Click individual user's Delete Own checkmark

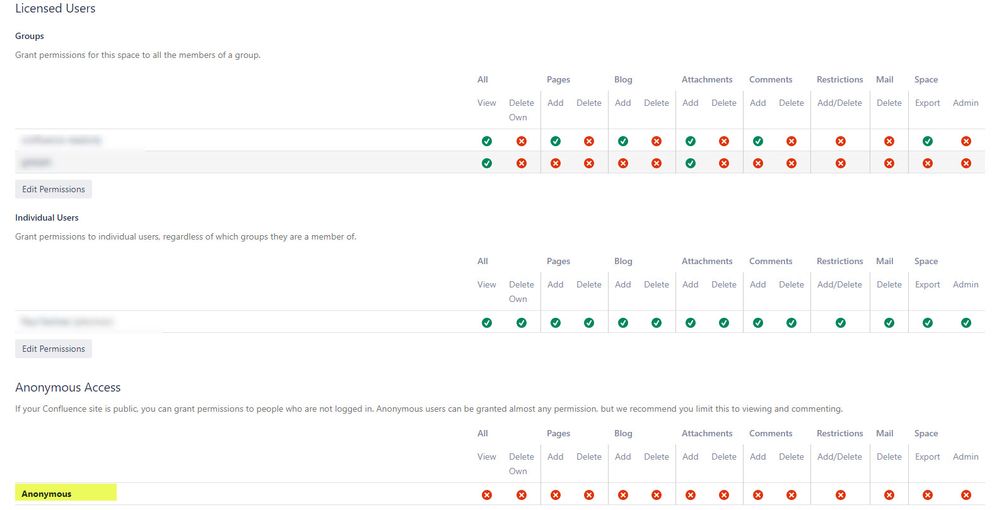click(x=521, y=323)
